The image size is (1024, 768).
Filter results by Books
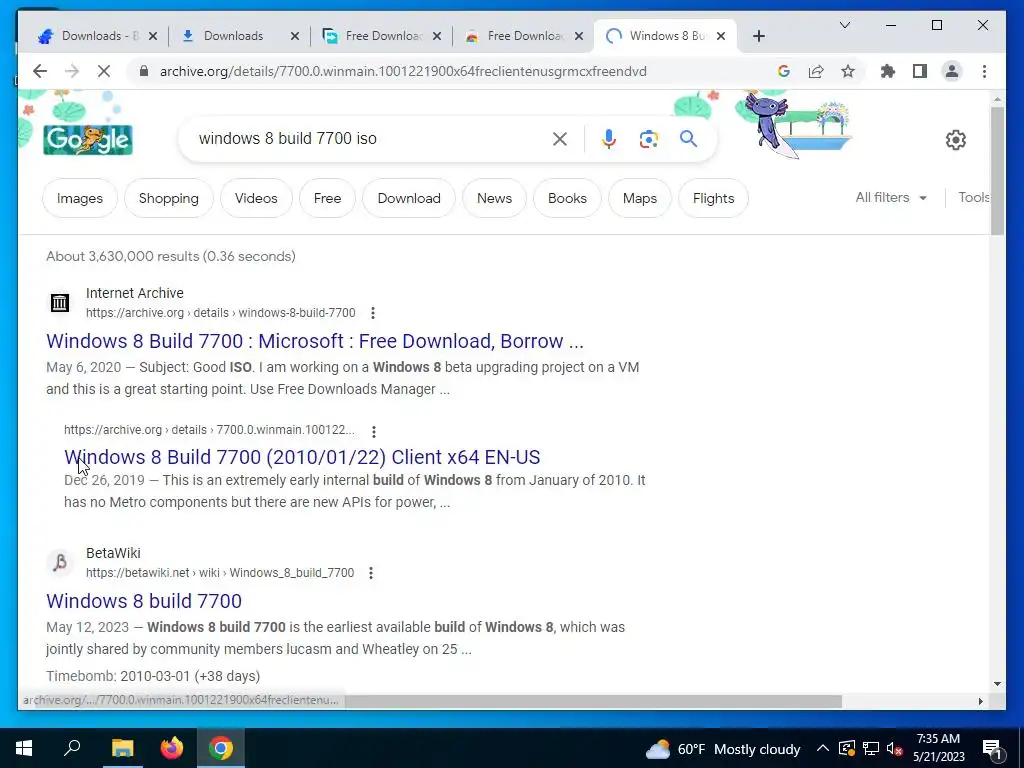568,198
